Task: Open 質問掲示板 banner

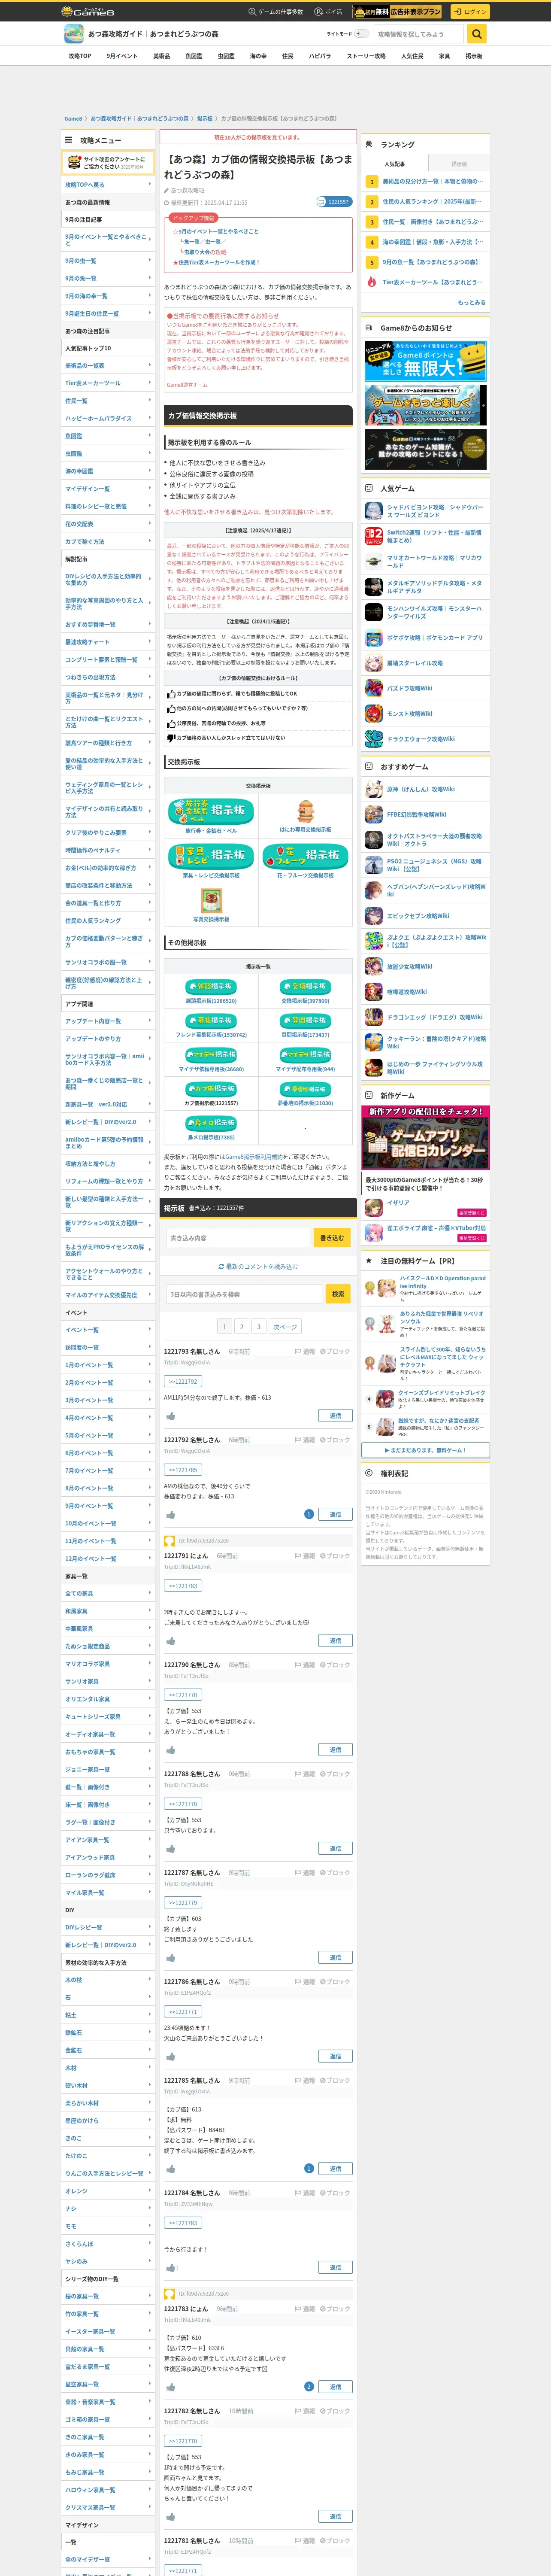Action: (x=305, y=1021)
